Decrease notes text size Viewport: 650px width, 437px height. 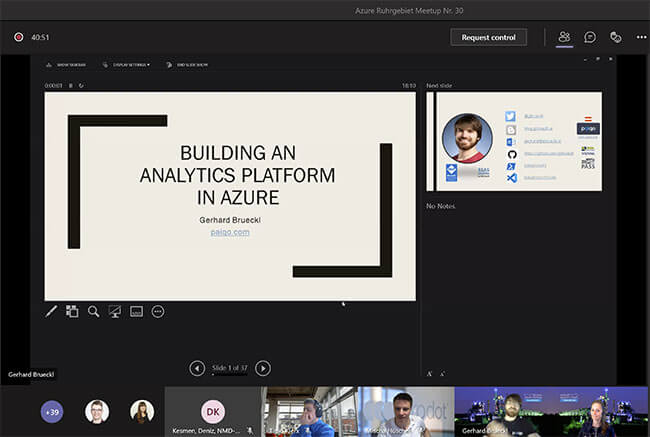tap(442, 374)
